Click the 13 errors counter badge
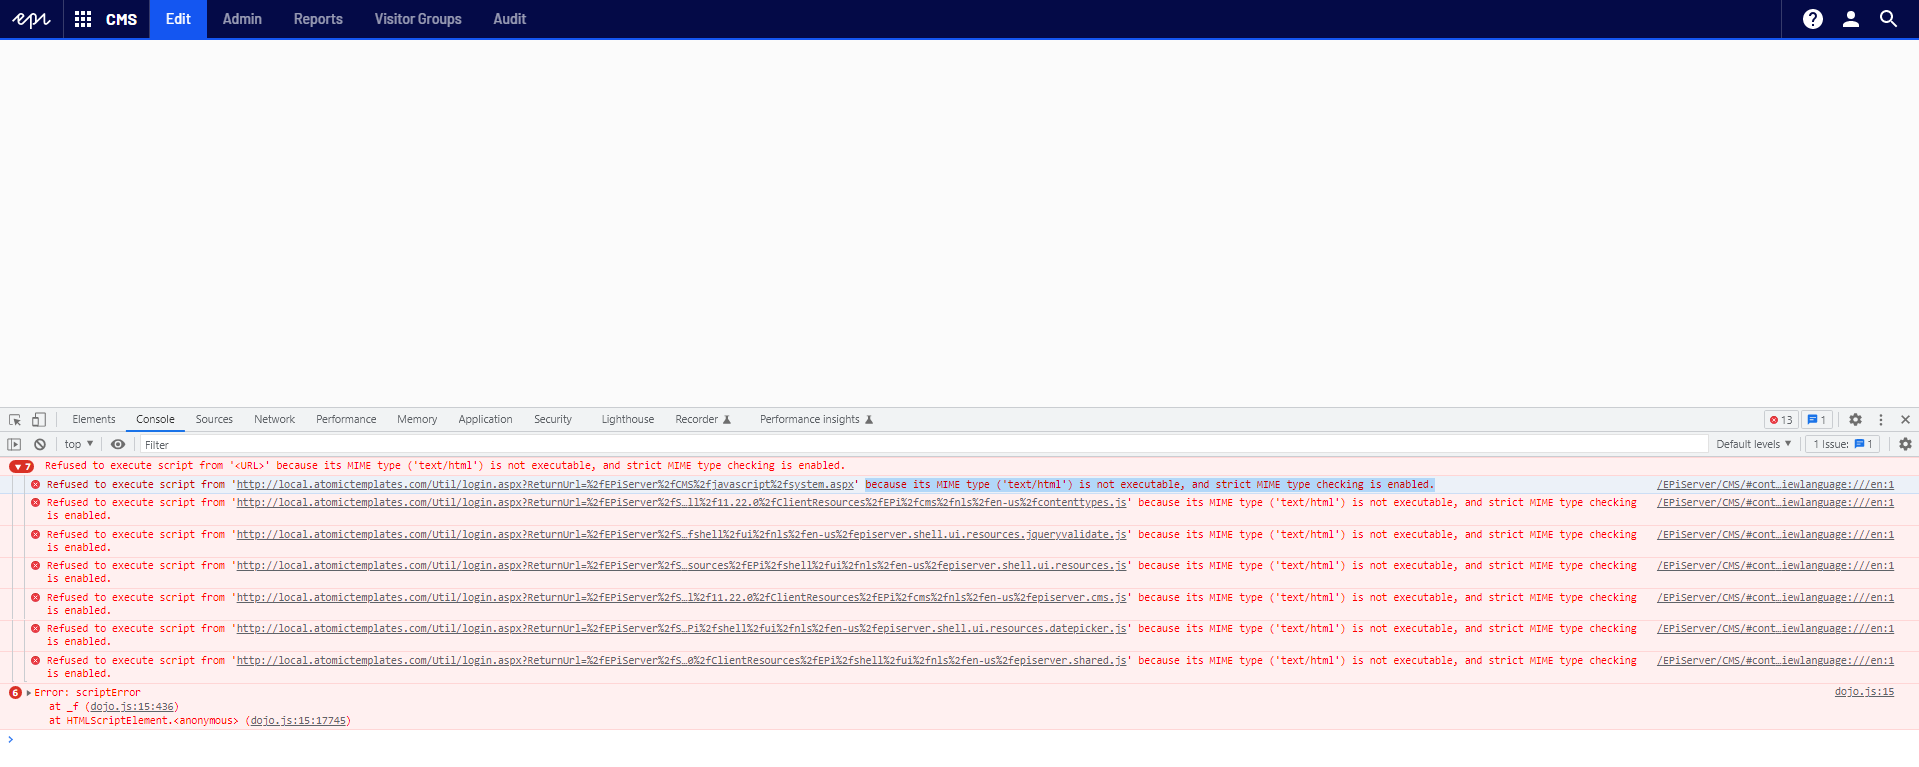Image resolution: width=1919 pixels, height=767 pixels. (1781, 420)
